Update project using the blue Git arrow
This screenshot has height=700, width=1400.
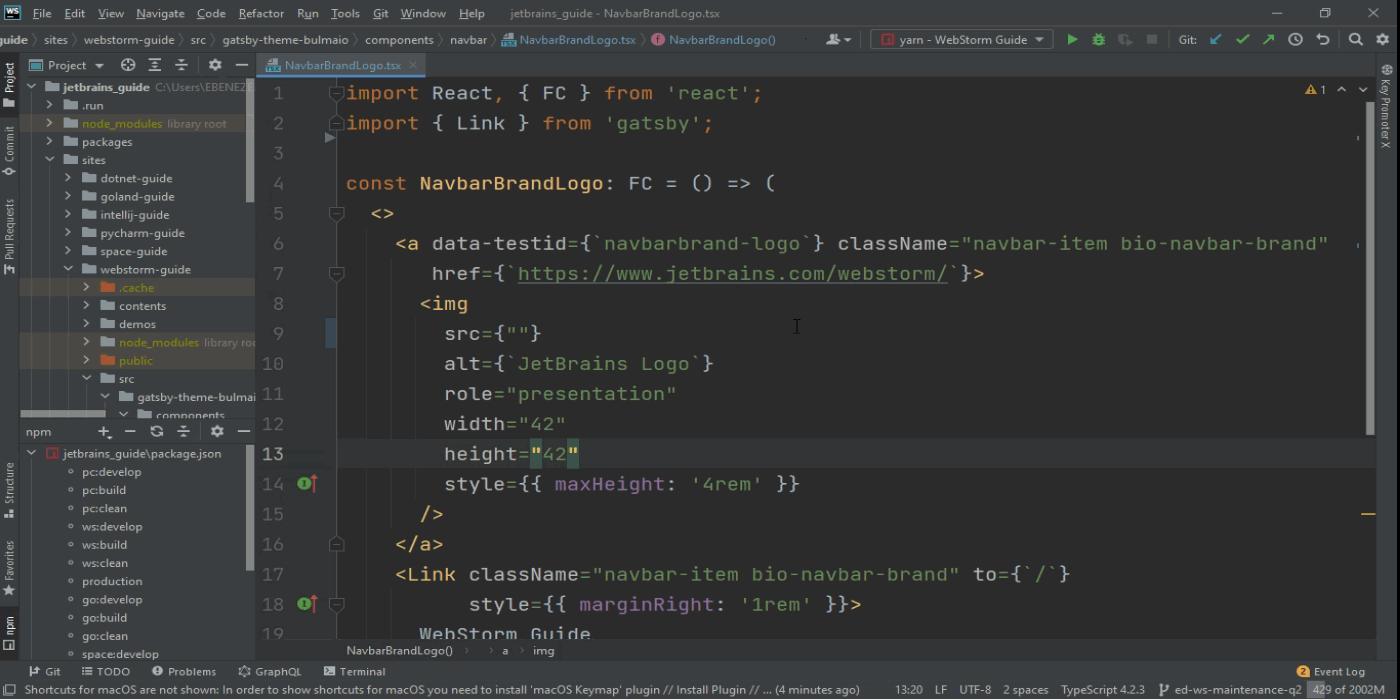point(1214,39)
